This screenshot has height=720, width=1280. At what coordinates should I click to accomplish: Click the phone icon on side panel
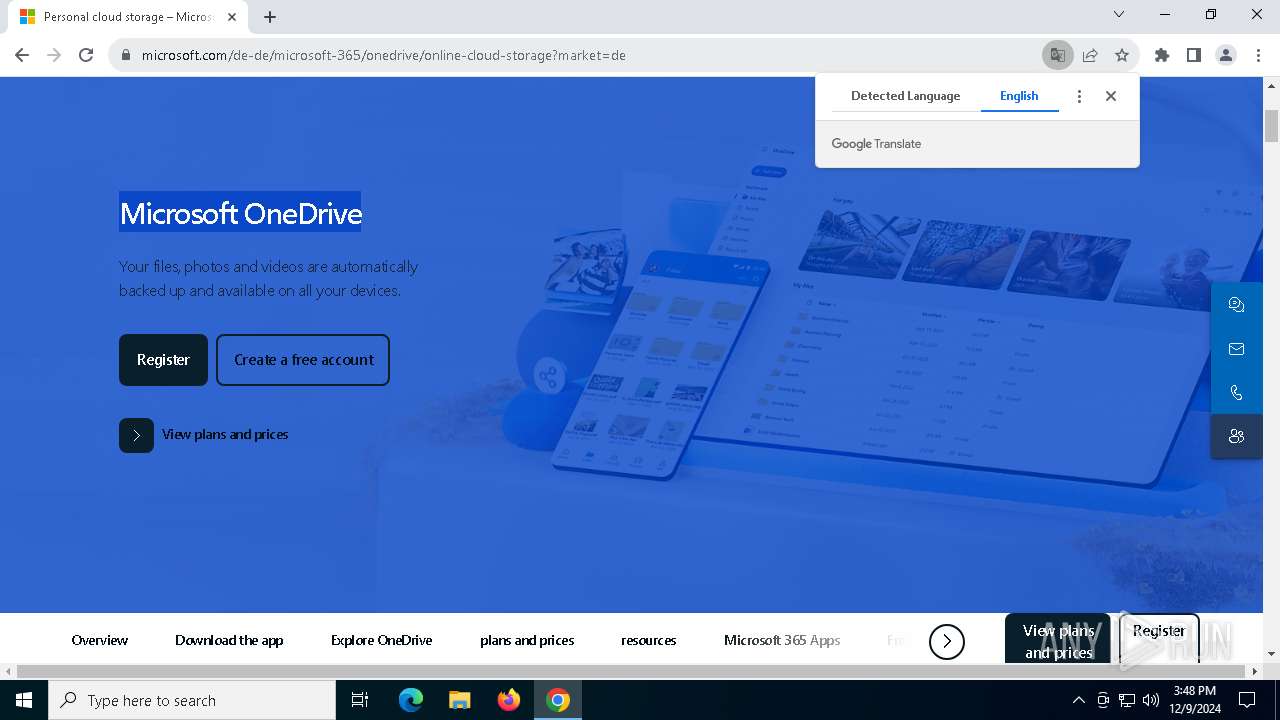[1237, 393]
